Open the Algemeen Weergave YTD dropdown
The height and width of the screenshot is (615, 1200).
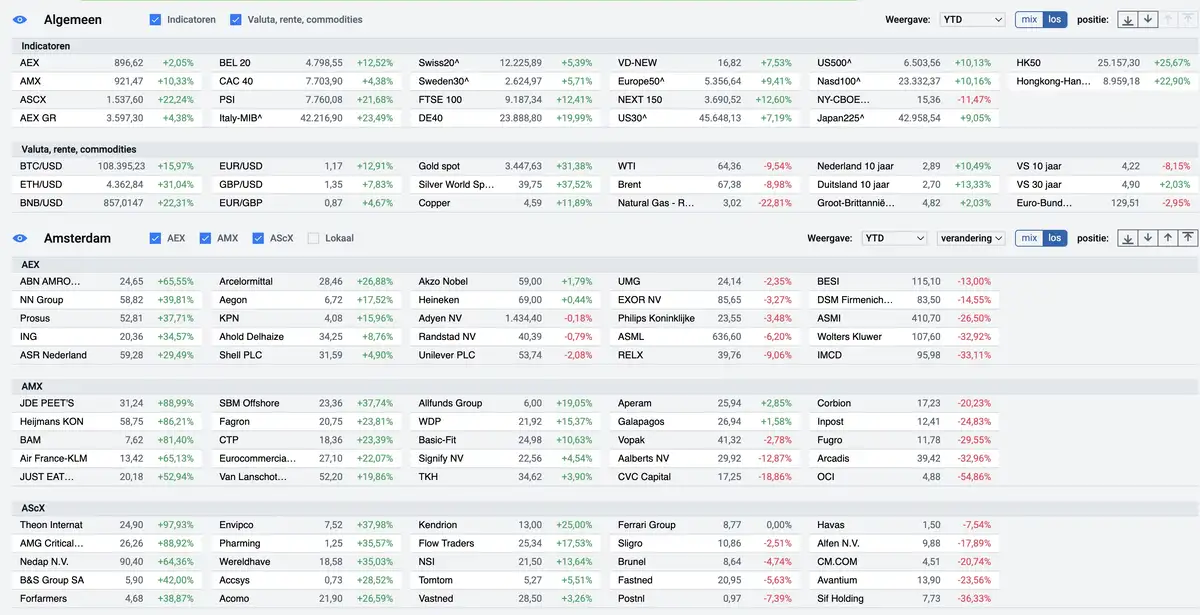coord(970,19)
